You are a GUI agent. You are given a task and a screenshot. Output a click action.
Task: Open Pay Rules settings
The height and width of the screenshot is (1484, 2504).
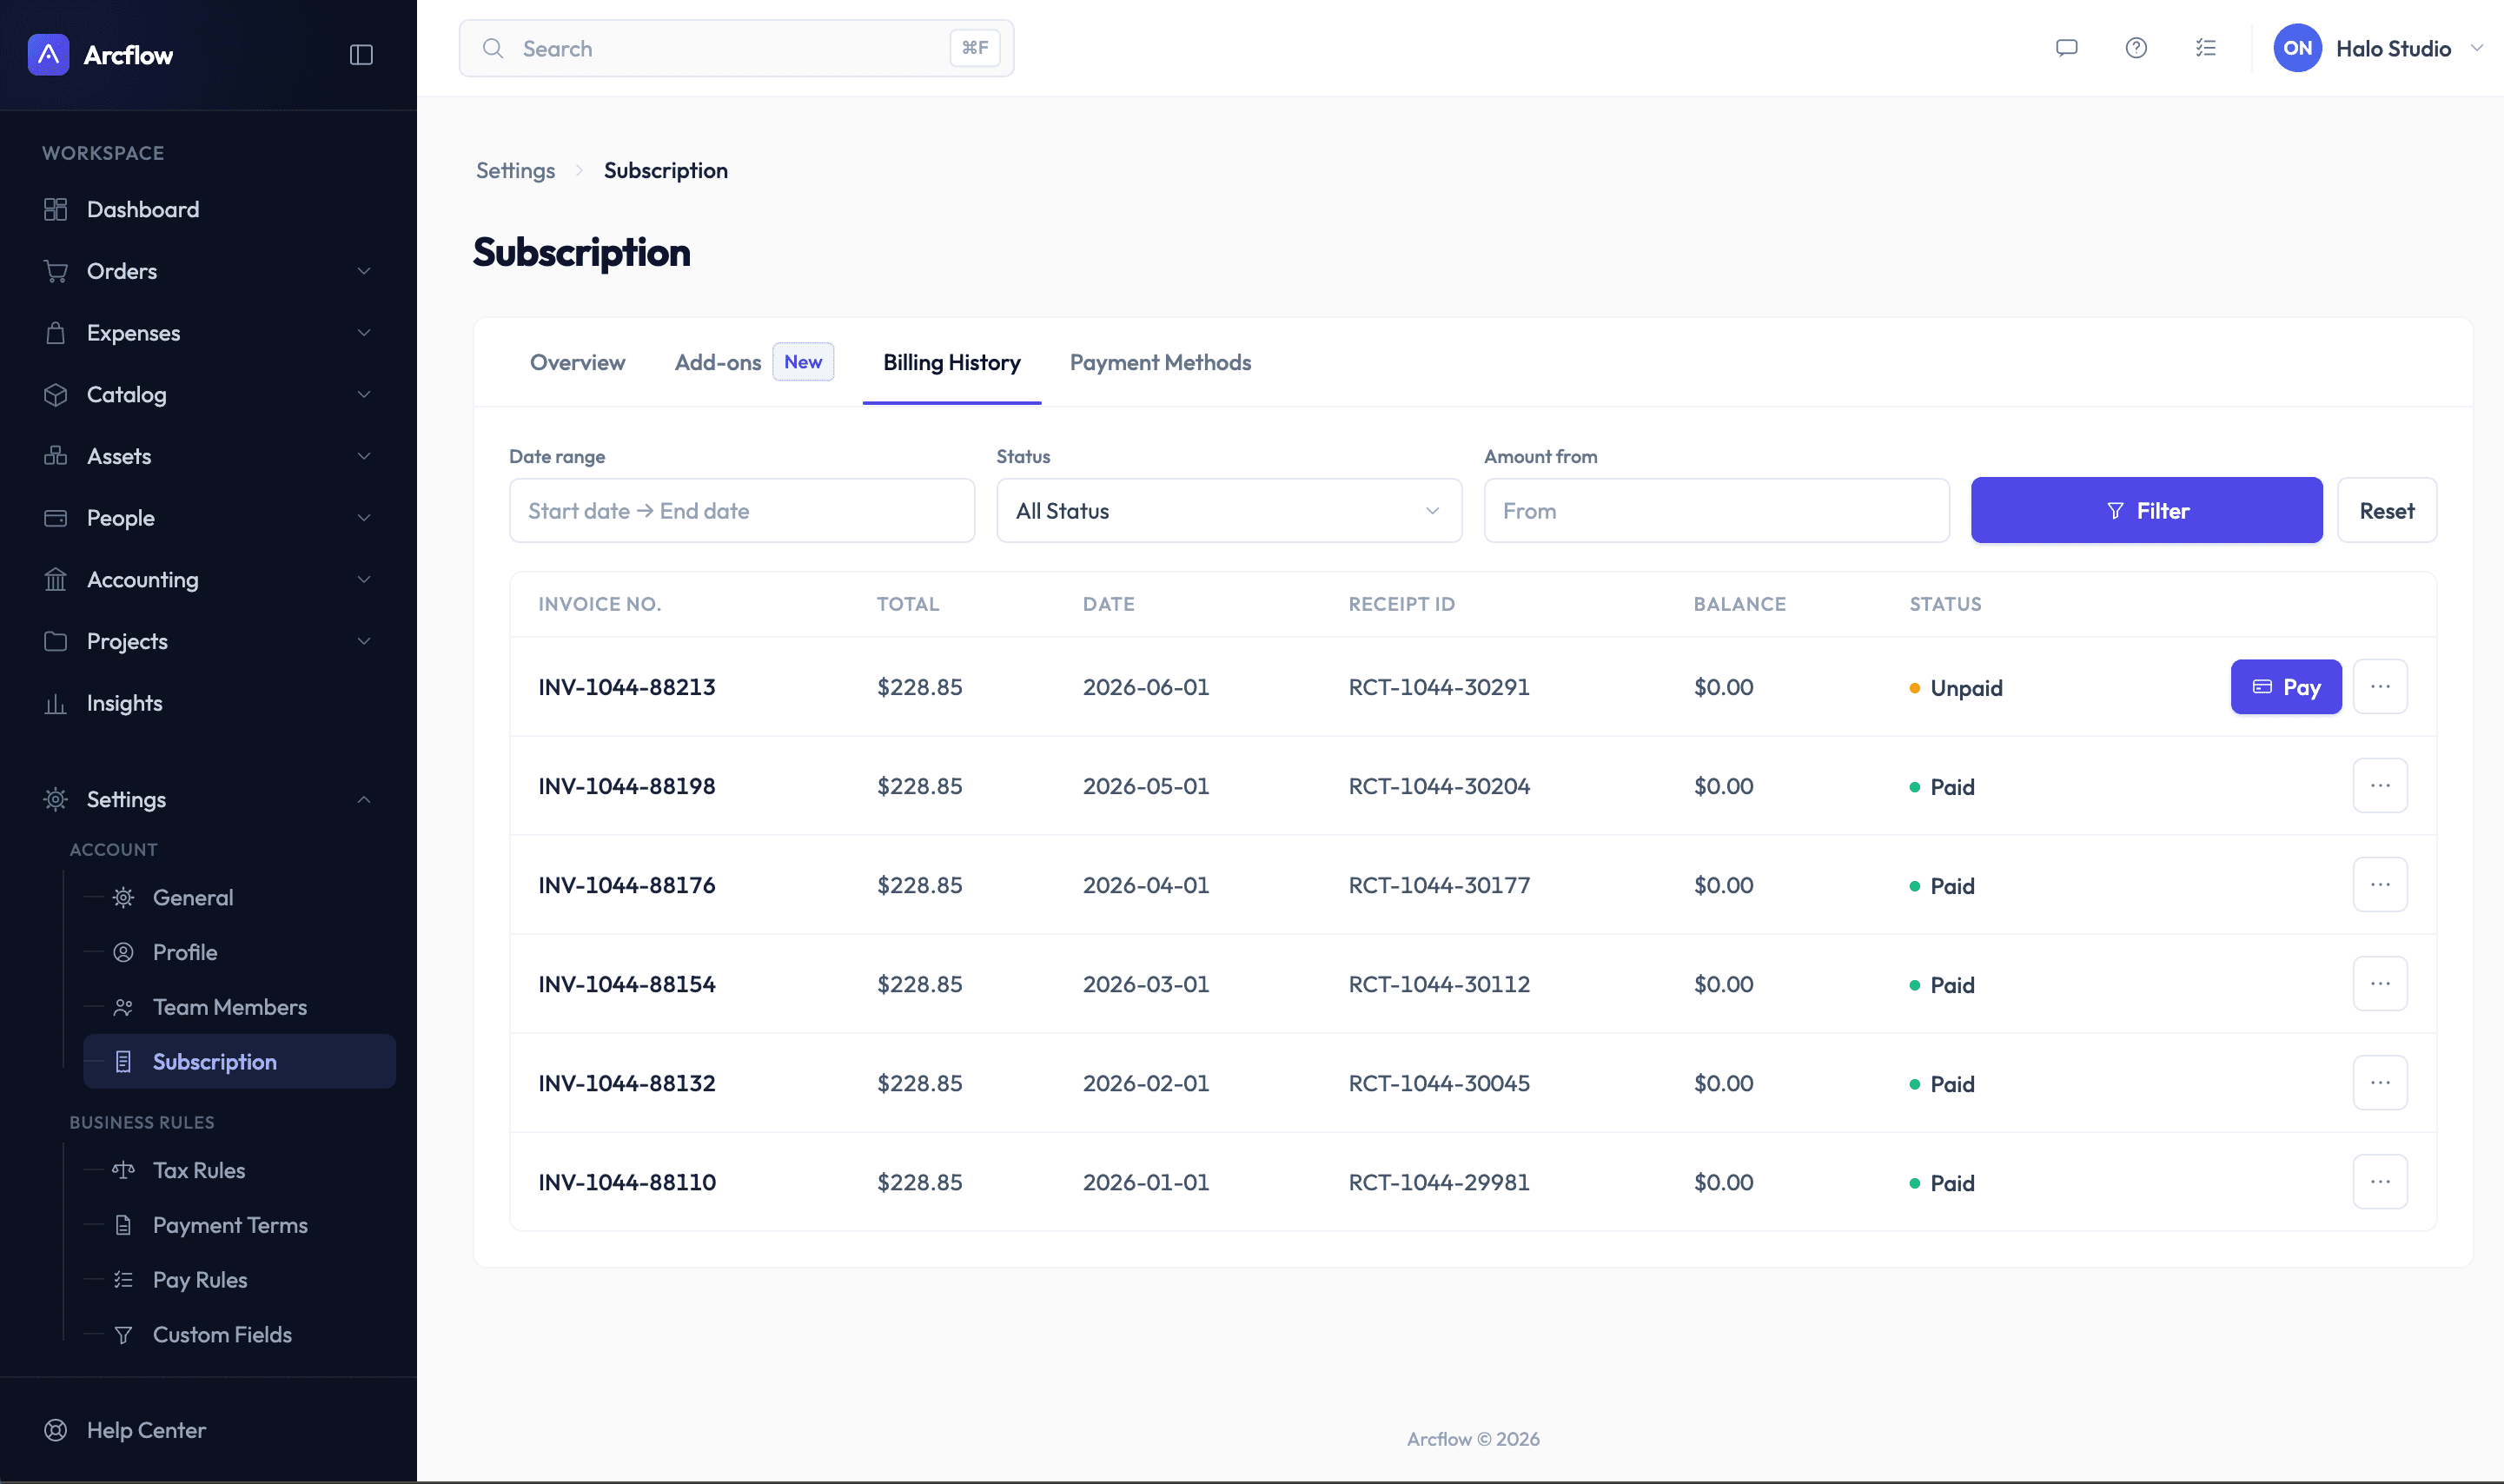click(239, 1280)
